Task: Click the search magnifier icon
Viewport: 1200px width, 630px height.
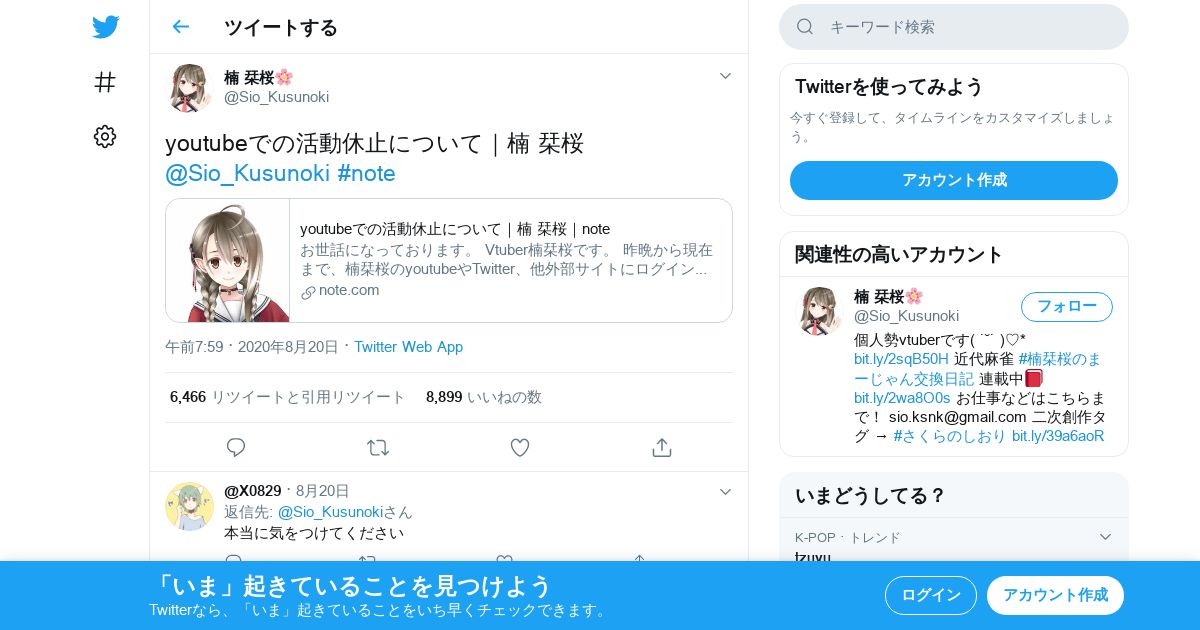Action: coord(805,27)
